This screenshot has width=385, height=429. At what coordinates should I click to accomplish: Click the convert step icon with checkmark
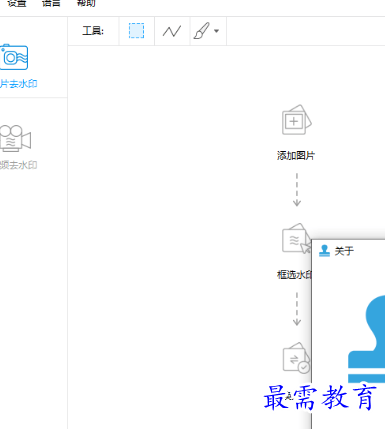296,357
